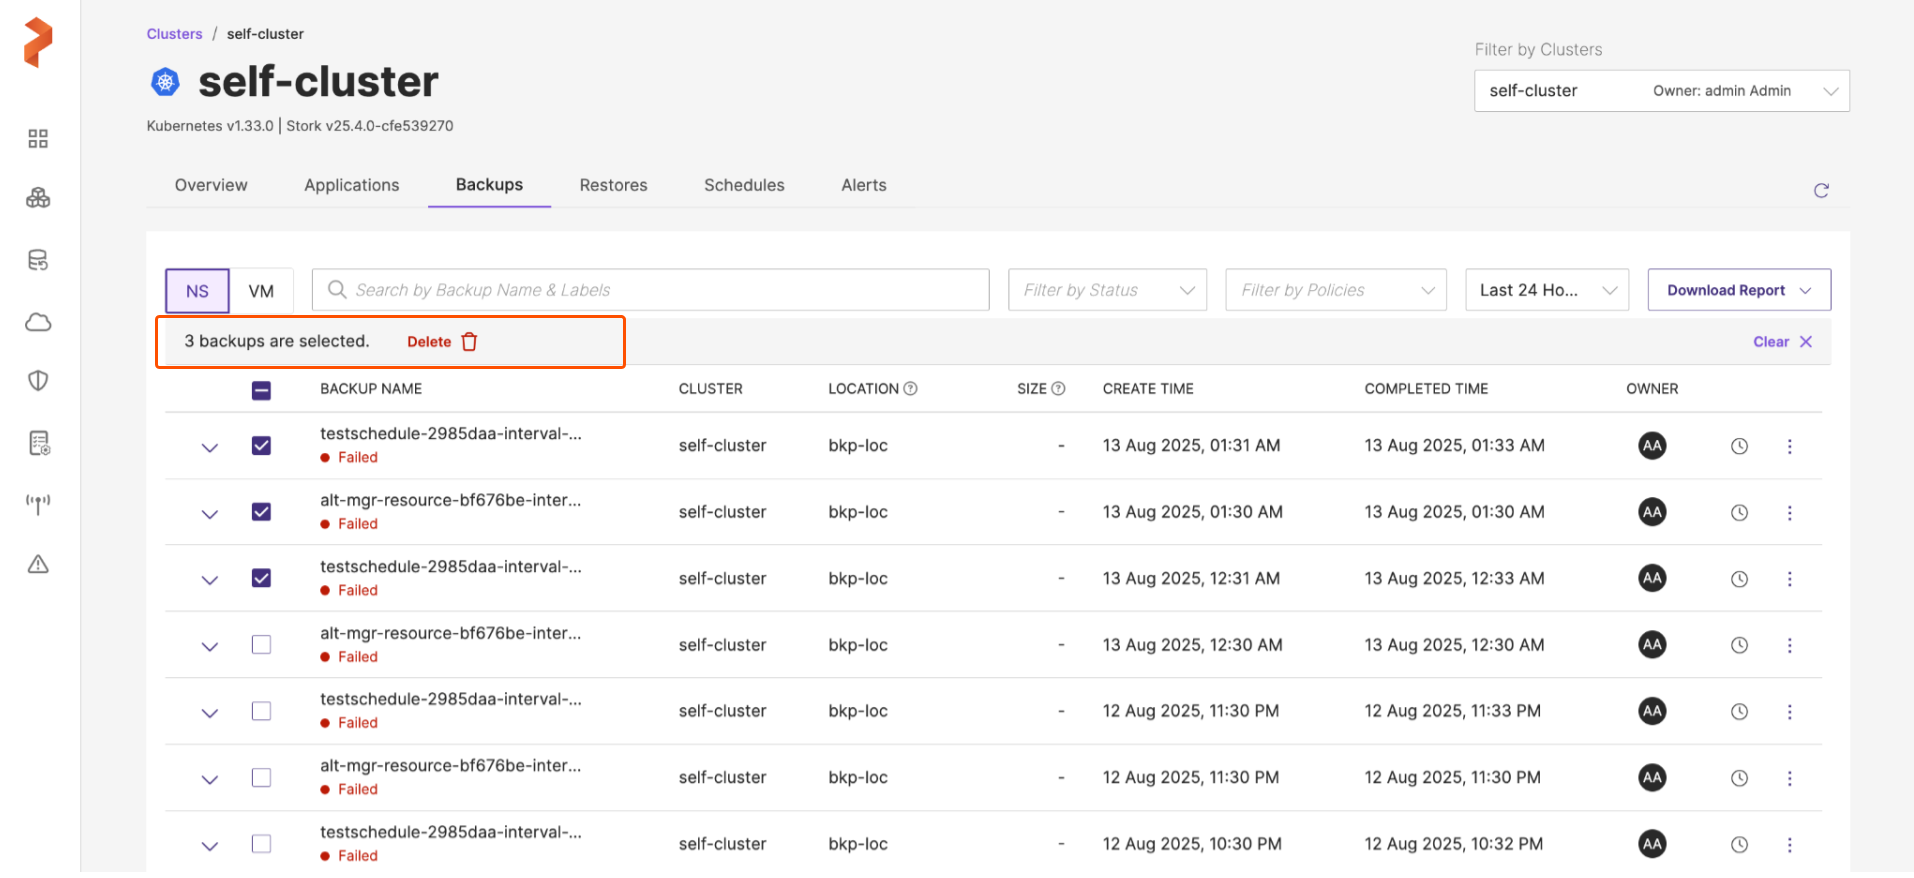Uncheck the backup created 13 Aug 01:31 AM
1914x878 pixels.
click(261, 446)
